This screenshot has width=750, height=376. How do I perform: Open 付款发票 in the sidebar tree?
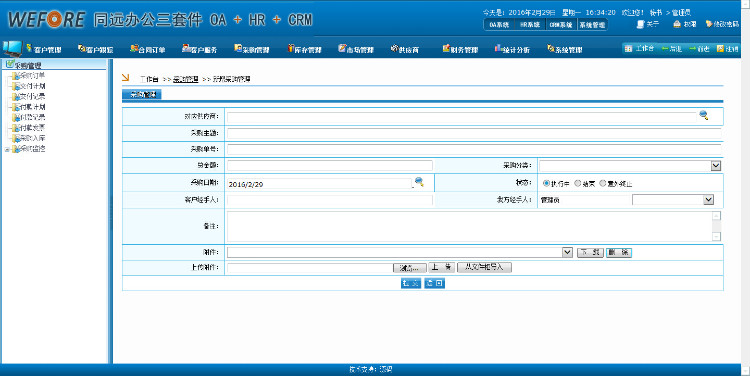tap(32, 128)
